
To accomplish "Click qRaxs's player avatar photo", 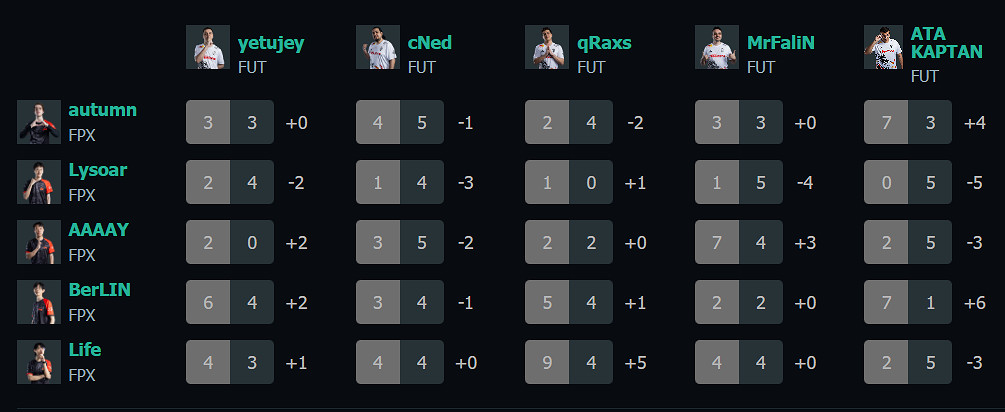I will (x=547, y=47).
